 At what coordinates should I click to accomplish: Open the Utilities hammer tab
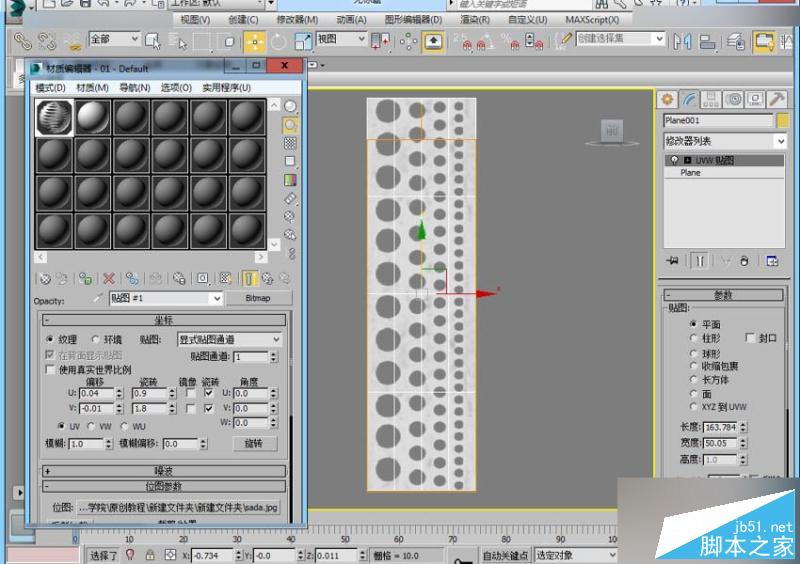tap(777, 99)
